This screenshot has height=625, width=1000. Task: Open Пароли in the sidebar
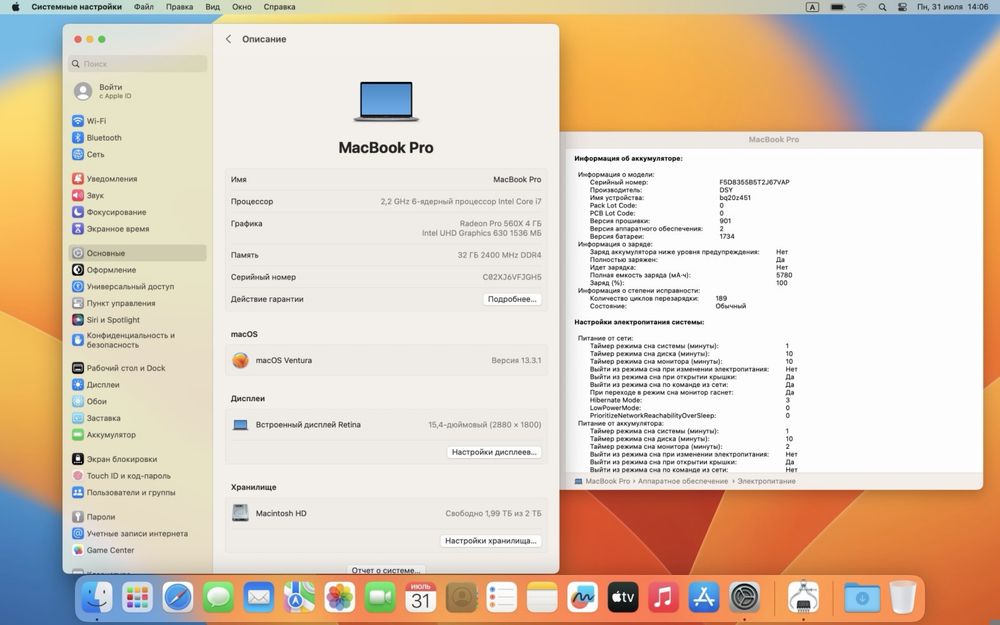coord(137,517)
